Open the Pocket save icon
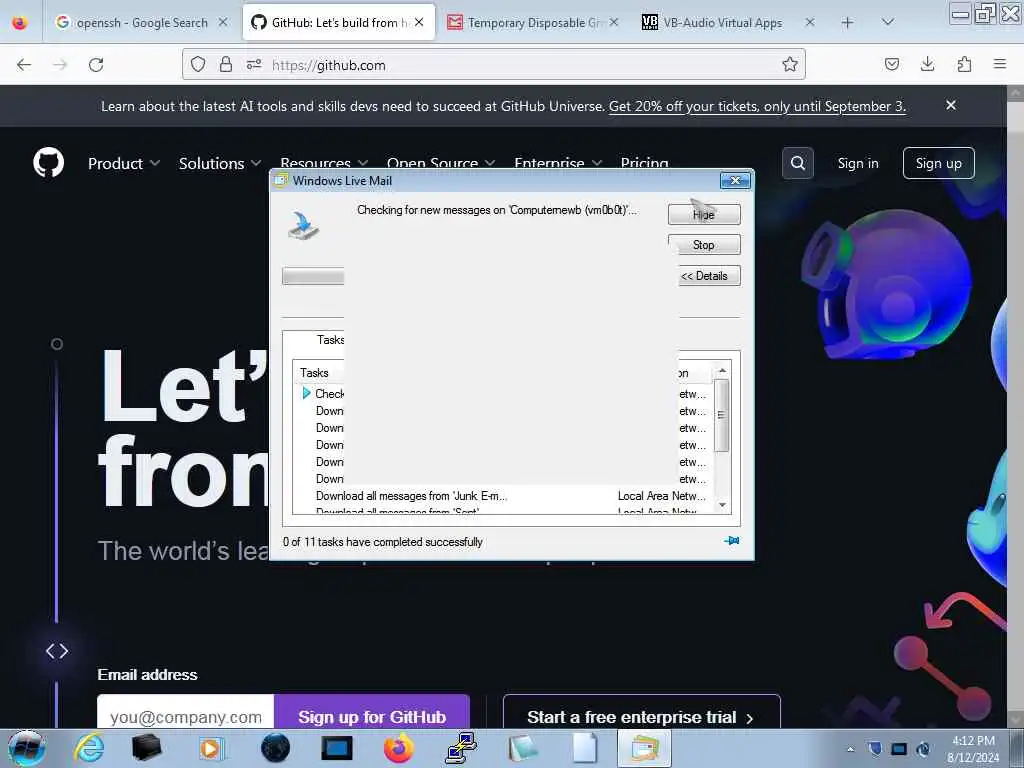The image size is (1024, 768). tap(891, 64)
